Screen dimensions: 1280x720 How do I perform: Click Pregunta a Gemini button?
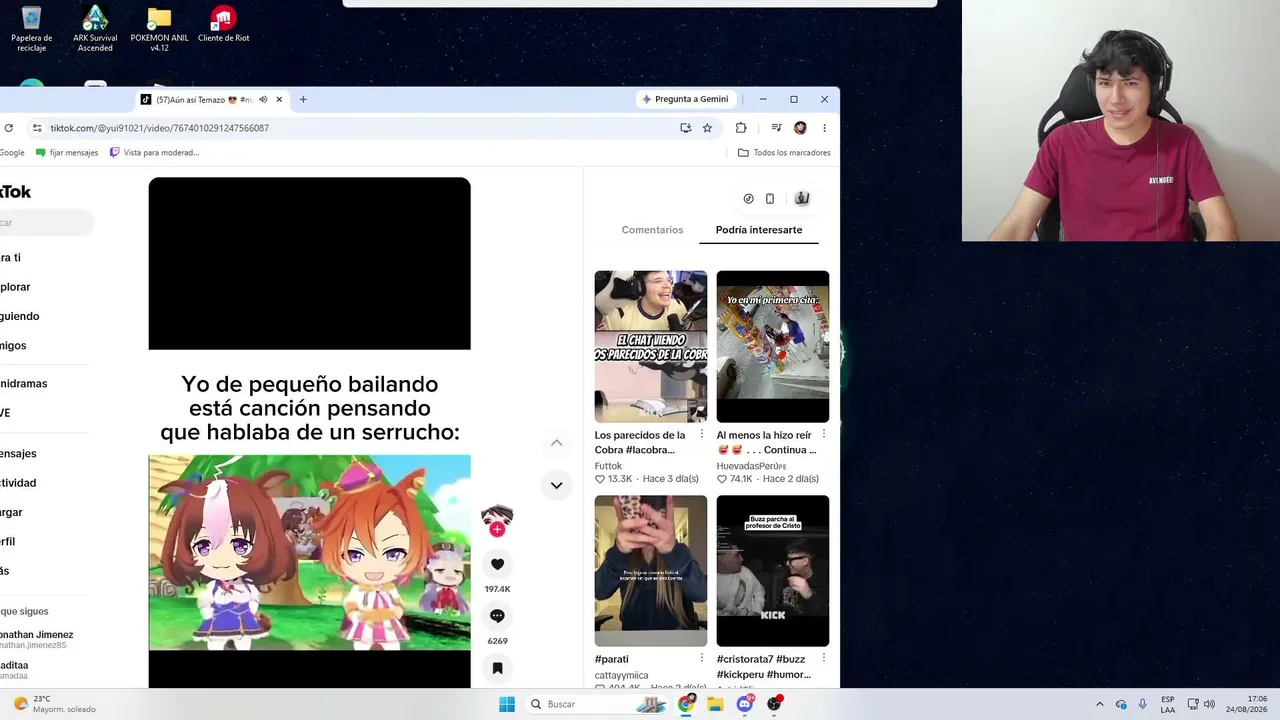(685, 99)
